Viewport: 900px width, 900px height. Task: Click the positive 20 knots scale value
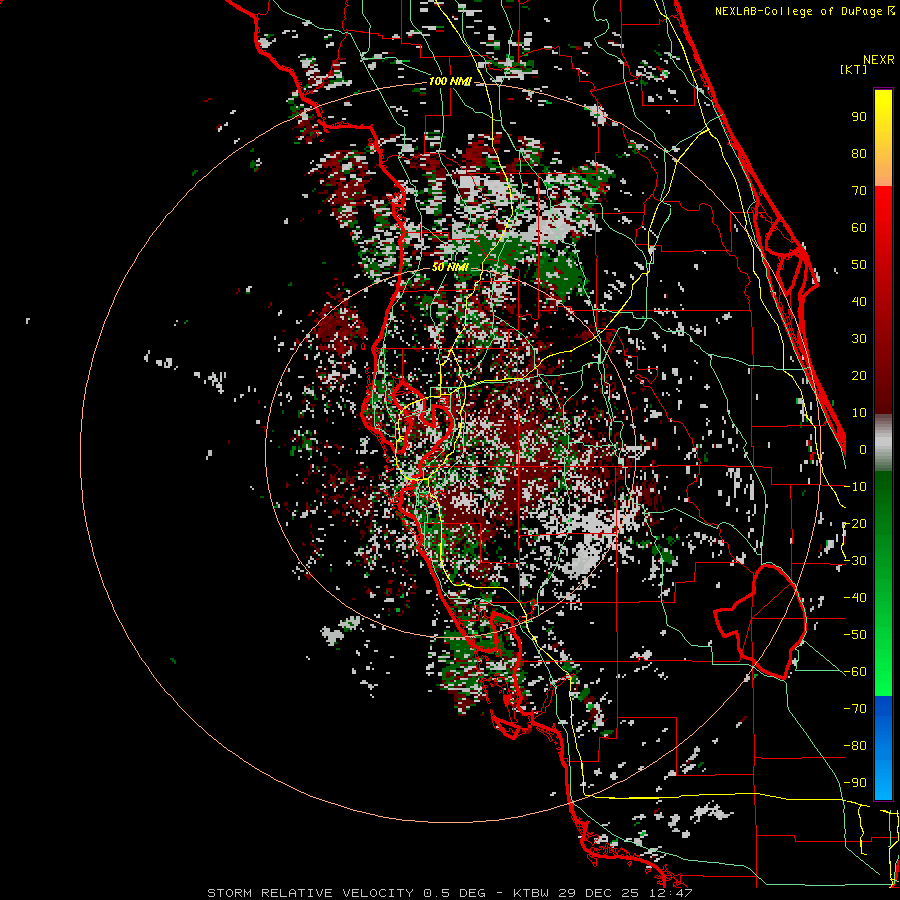pyautogui.click(x=859, y=375)
